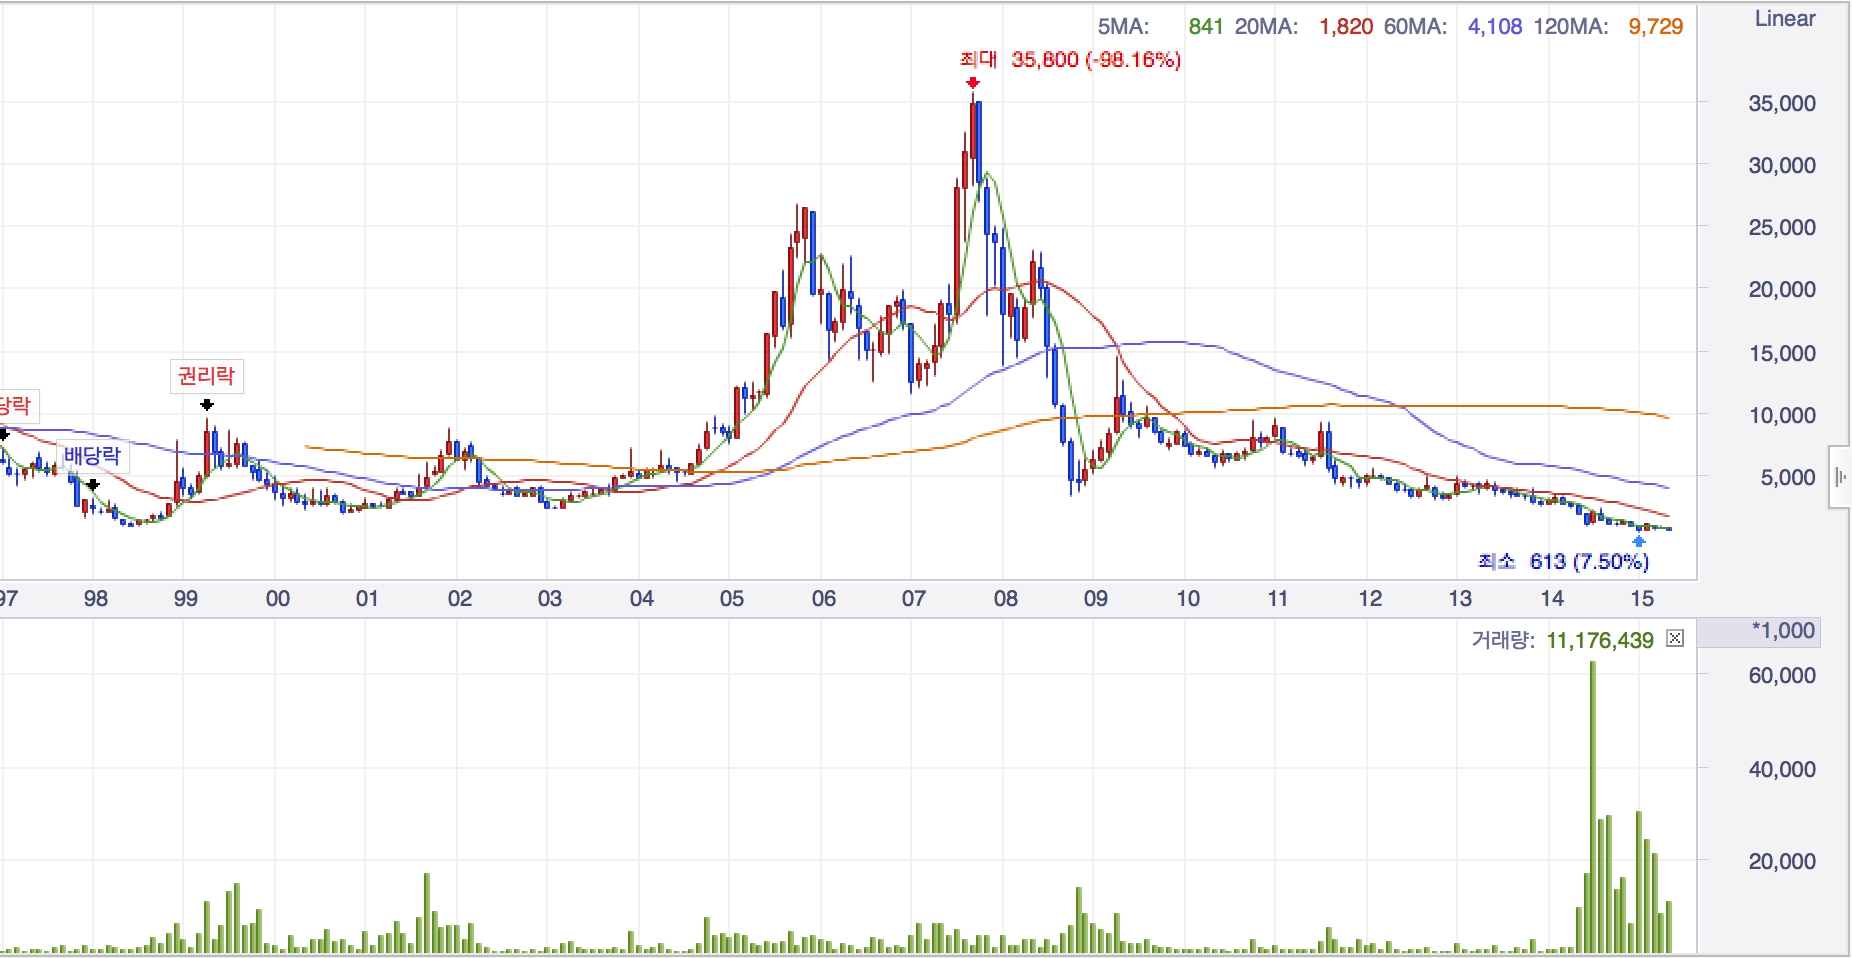Click the black arrow below 배당락 label

(x=93, y=485)
